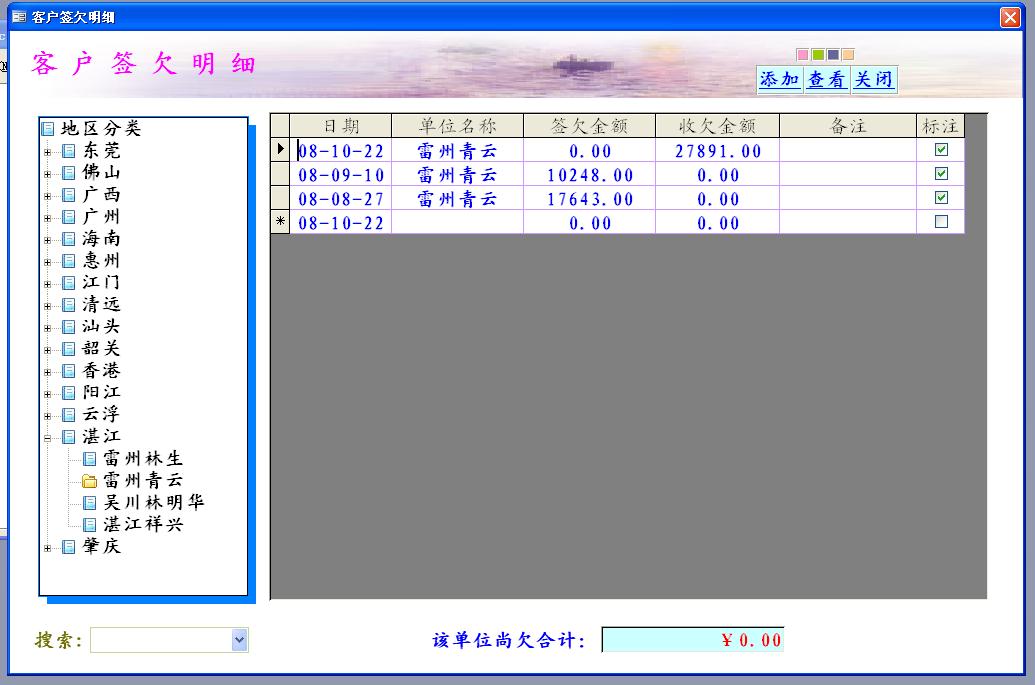Select the 汕头 tree item
This screenshot has width=1035, height=685.
[x=101, y=326]
